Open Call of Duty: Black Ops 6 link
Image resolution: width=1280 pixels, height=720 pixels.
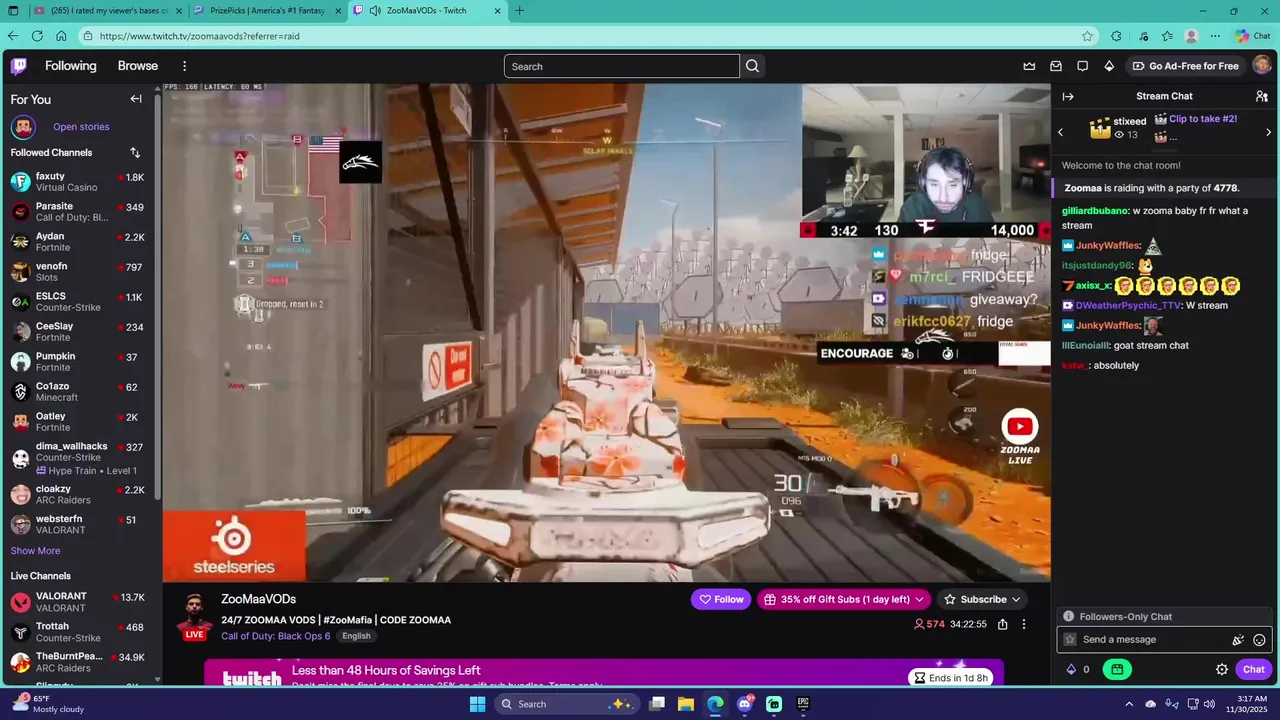click(x=275, y=636)
